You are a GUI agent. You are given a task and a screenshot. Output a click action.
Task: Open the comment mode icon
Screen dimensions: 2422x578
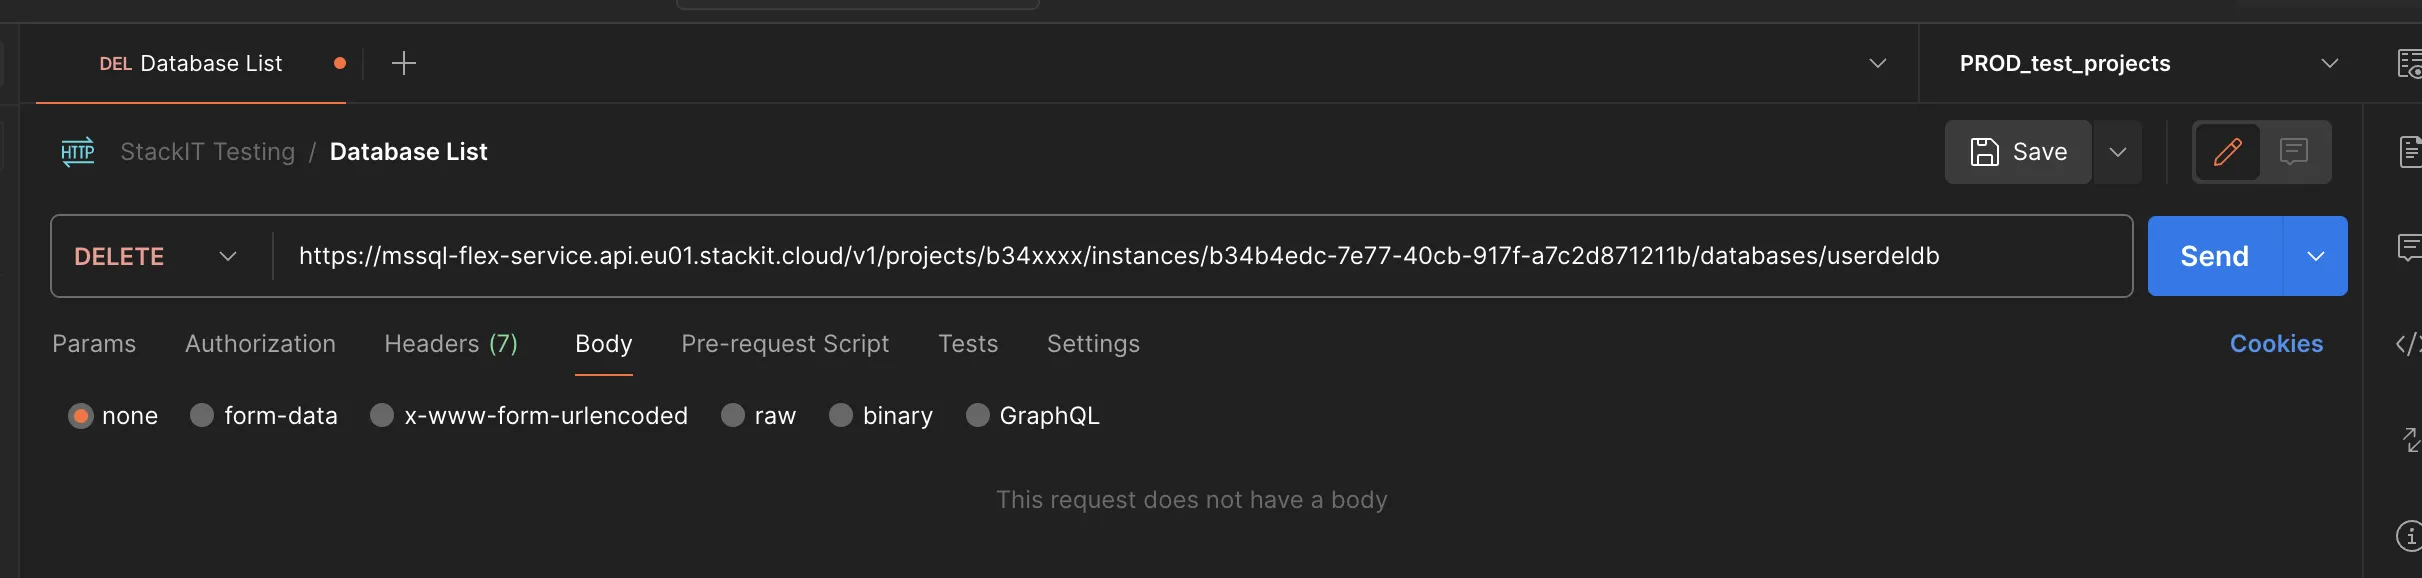2294,152
